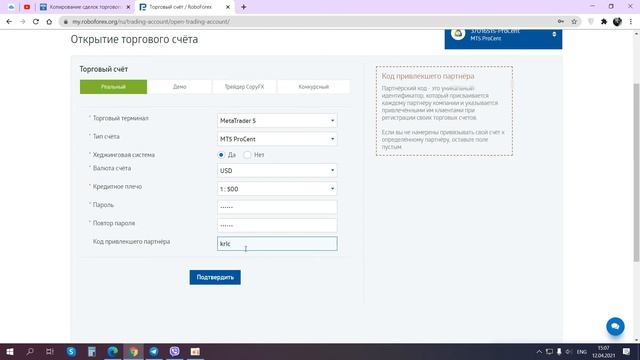This screenshot has height=360, width=640.
Task: Open the Windows Start menu
Action: click(10, 351)
